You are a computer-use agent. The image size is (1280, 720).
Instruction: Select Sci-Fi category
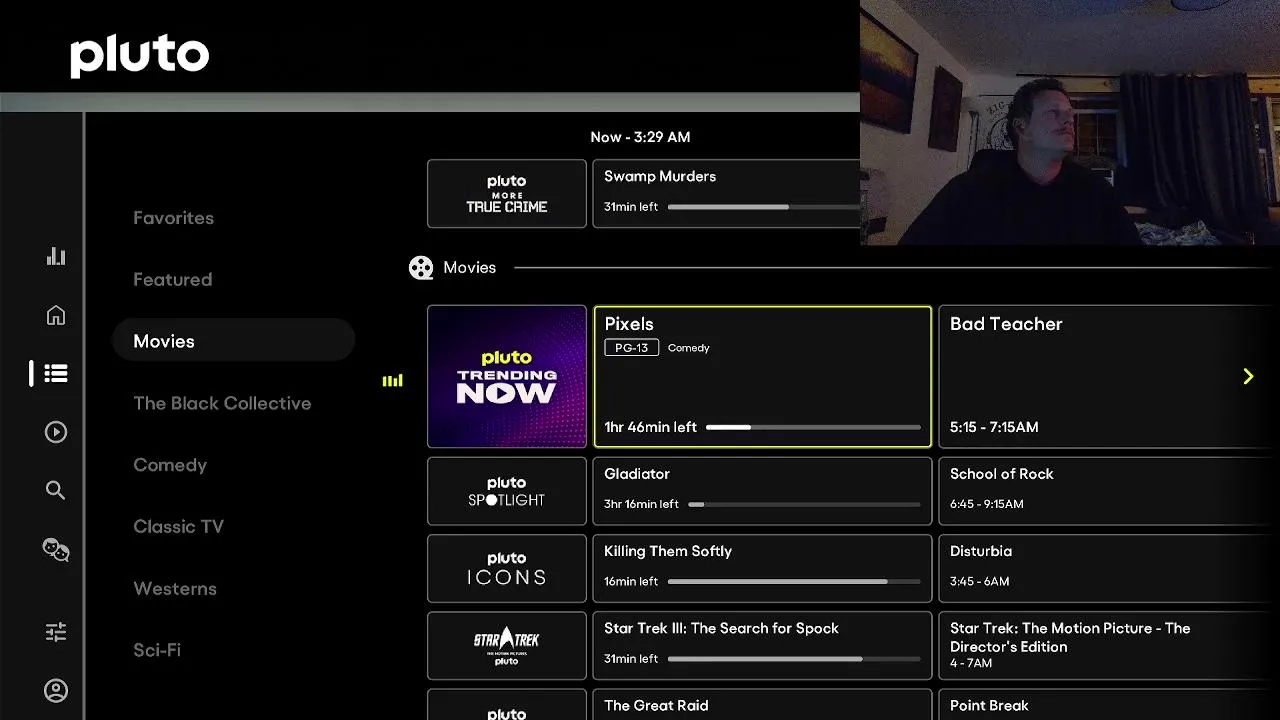tap(157, 650)
